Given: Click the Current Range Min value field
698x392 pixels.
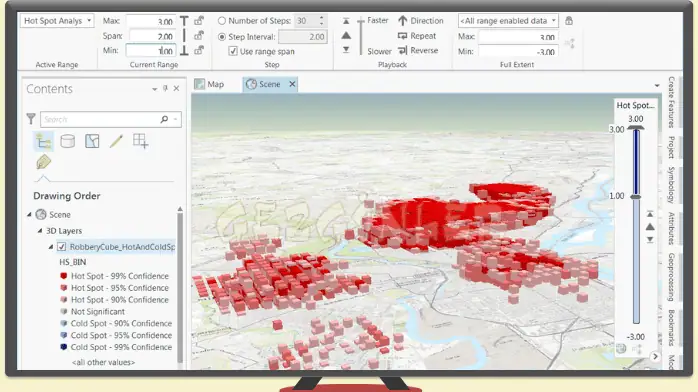Looking at the screenshot, I should click(151, 51).
